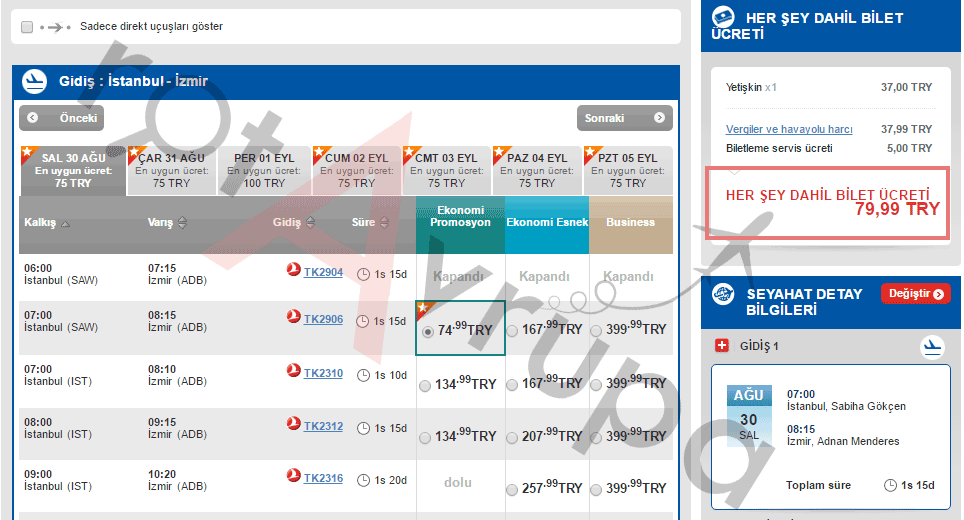964x520 pixels.
Task: Choose 167.99 TRY Ekonomi Esnek for TK2310
Action: point(512,384)
